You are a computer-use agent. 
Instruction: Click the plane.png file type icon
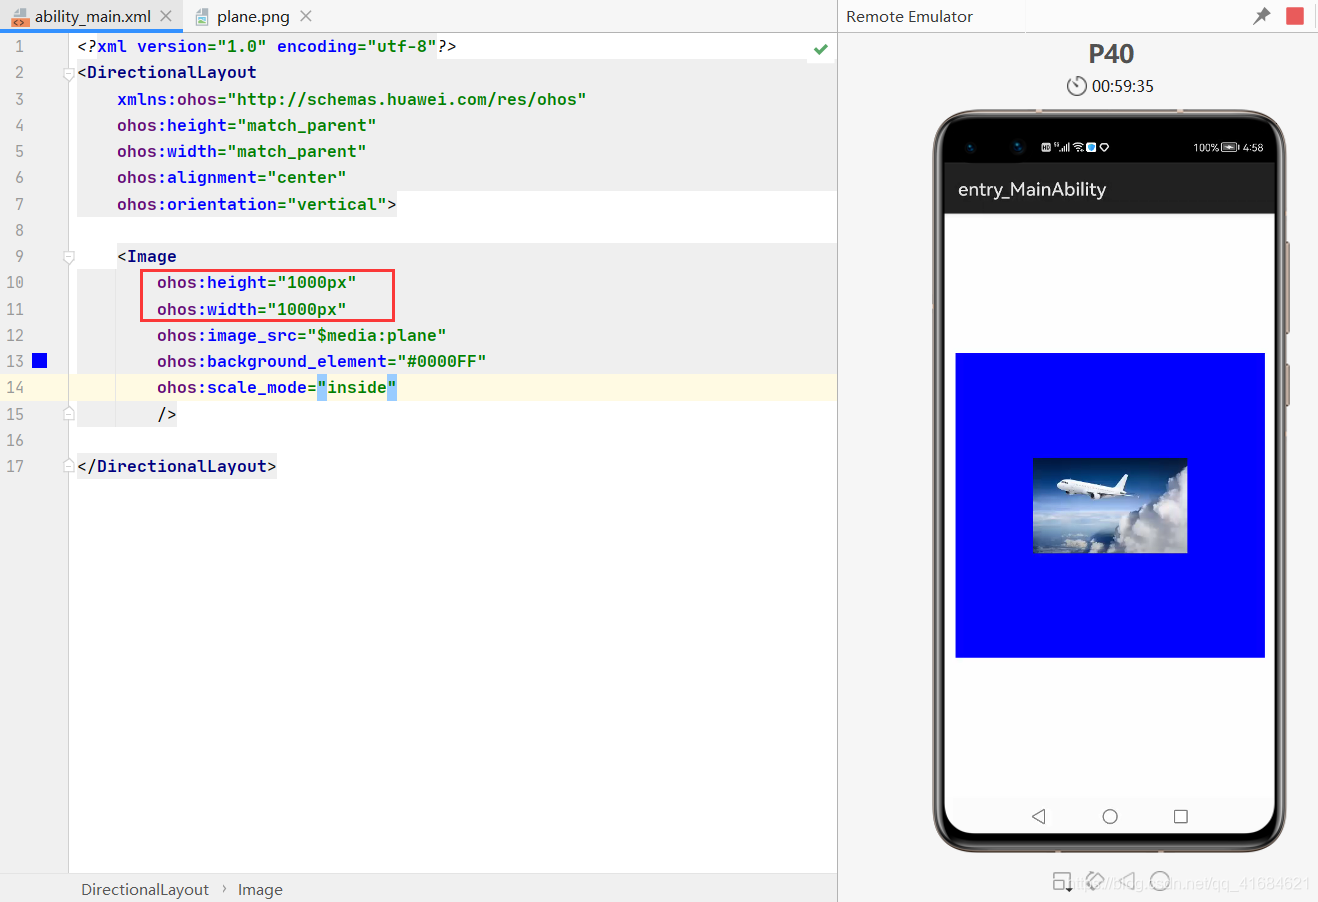pyautogui.click(x=202, y=16)
